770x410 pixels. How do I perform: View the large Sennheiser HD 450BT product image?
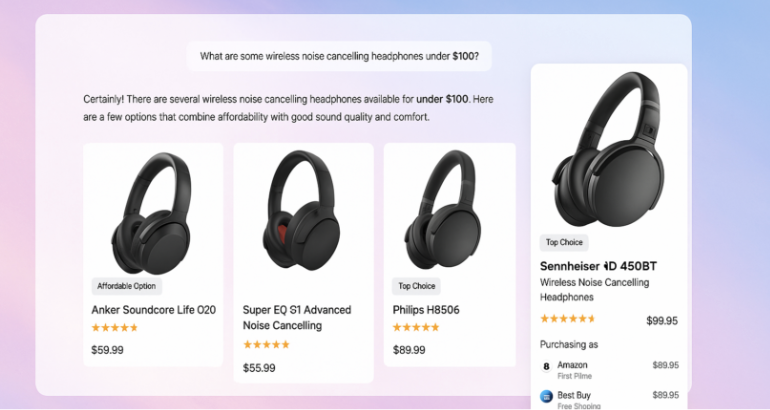(608, 149)
